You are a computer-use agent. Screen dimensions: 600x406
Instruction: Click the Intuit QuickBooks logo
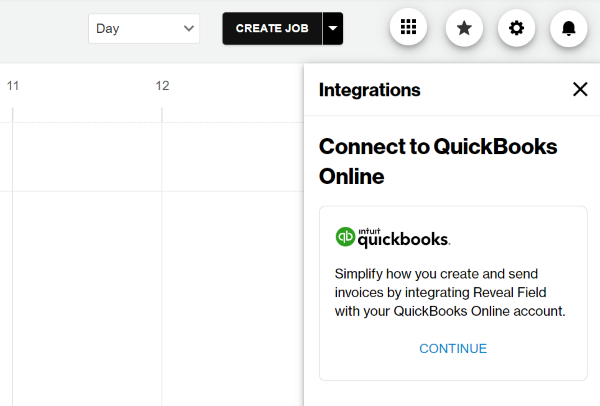tap(393, 237)
